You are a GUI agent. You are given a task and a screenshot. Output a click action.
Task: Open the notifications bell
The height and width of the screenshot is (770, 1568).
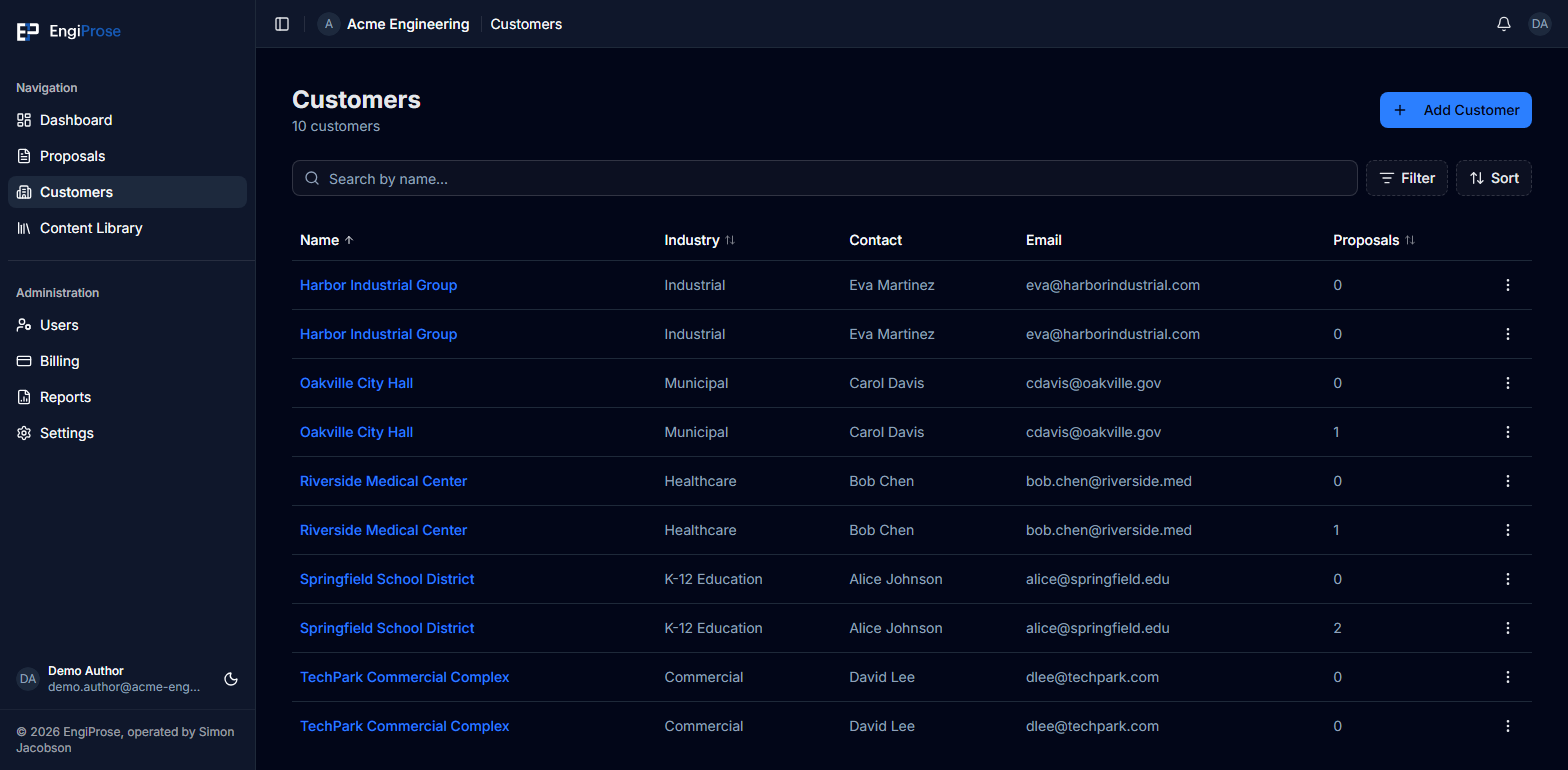coord(1504,24)
